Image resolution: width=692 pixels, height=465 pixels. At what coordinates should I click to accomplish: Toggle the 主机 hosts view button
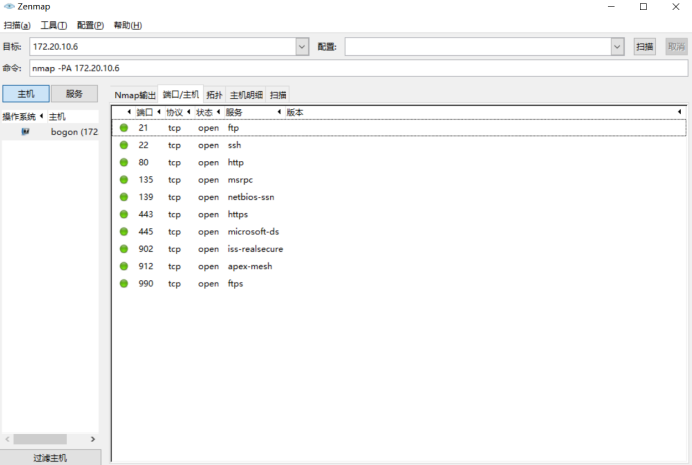[26, 94]
